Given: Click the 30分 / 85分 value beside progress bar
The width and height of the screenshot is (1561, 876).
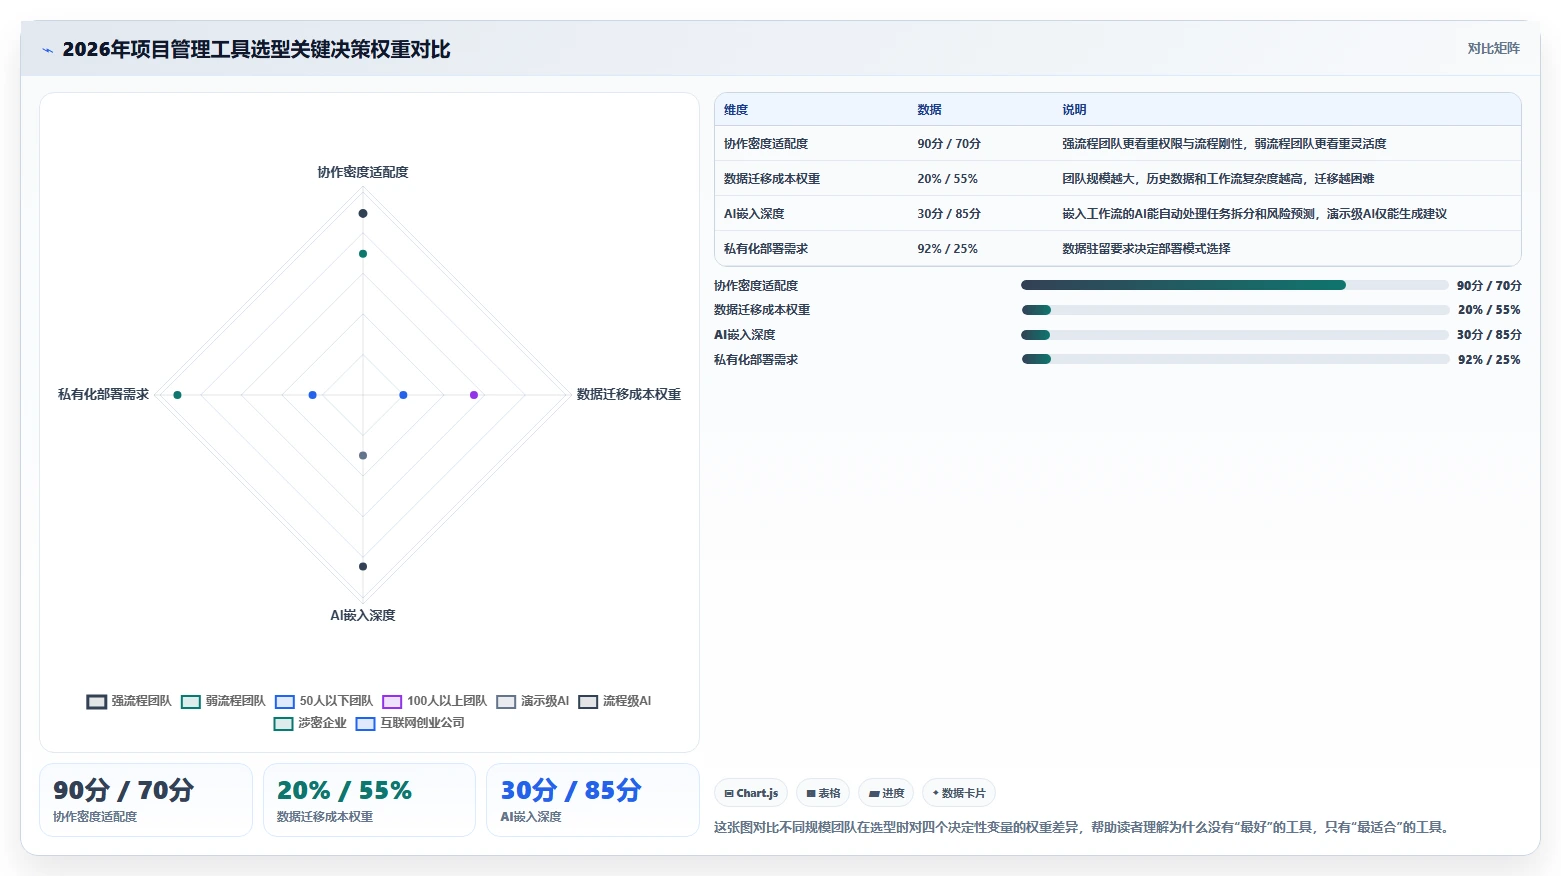Looking at the screenshot, I should (1489, 335).
